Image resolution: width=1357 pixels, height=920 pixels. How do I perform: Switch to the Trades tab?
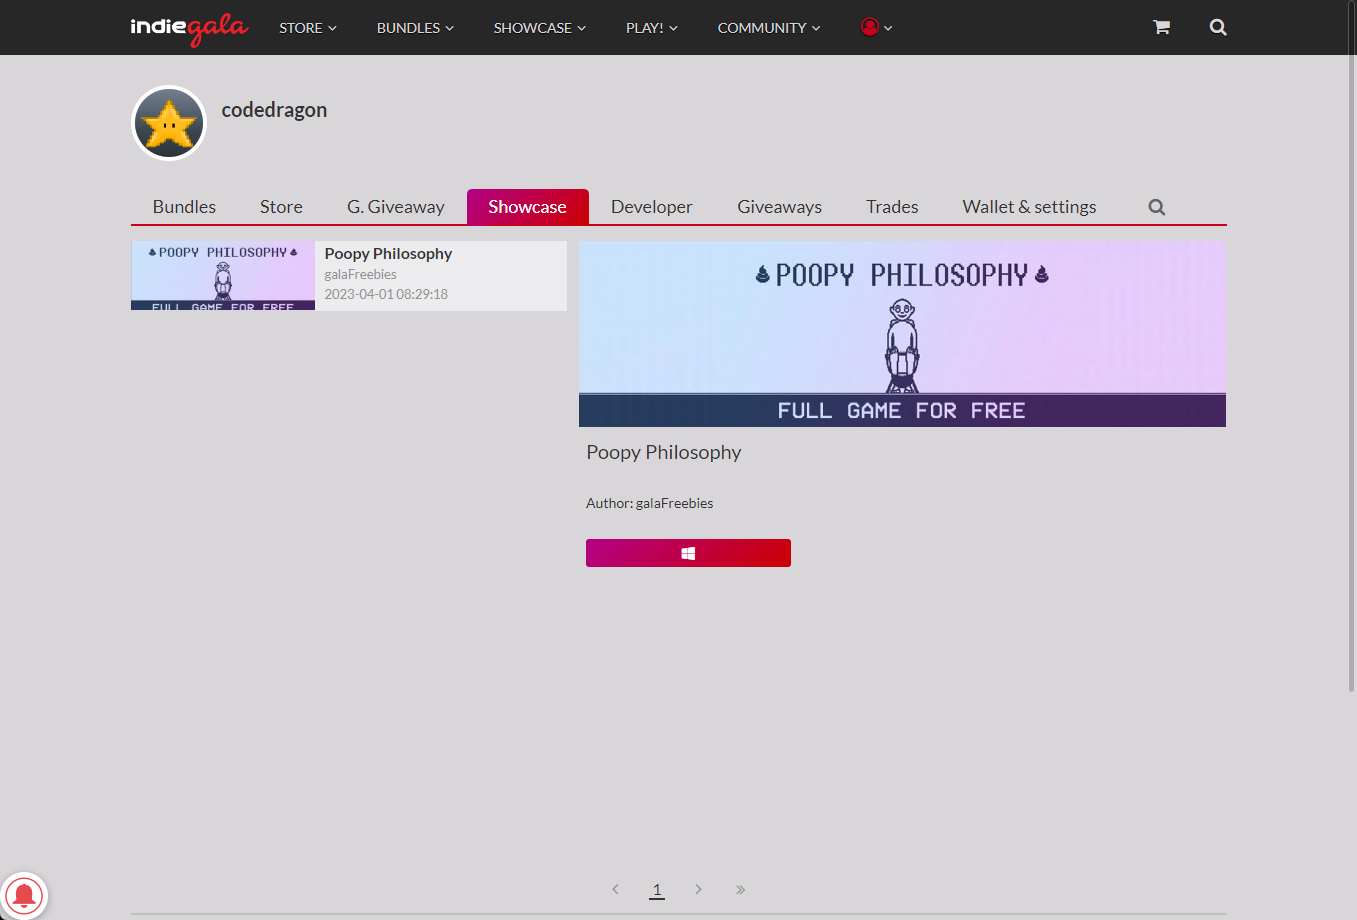892,207
